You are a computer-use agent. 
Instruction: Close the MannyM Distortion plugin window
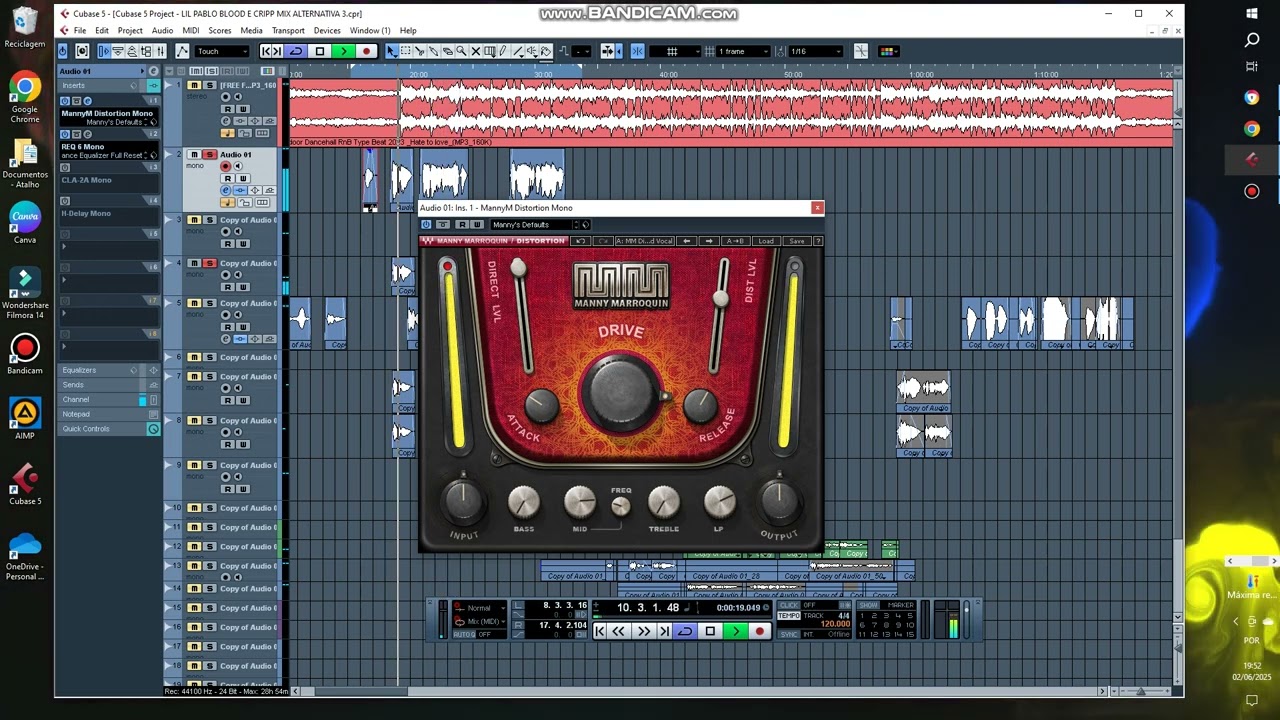(817, 208)
